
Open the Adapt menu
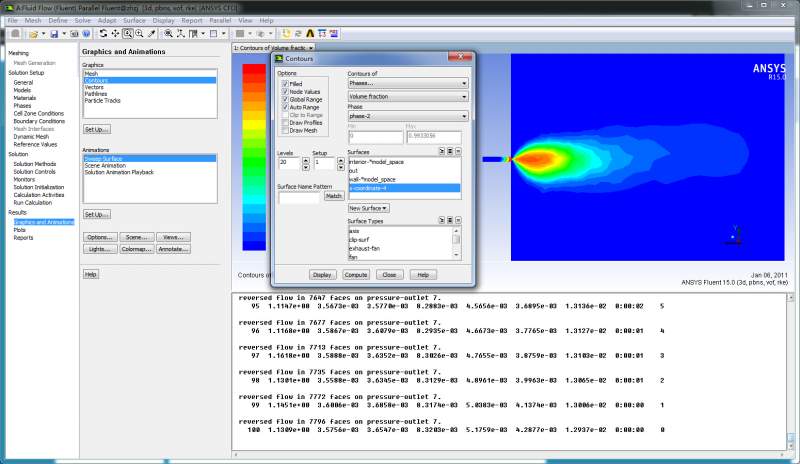click(107, 20)
